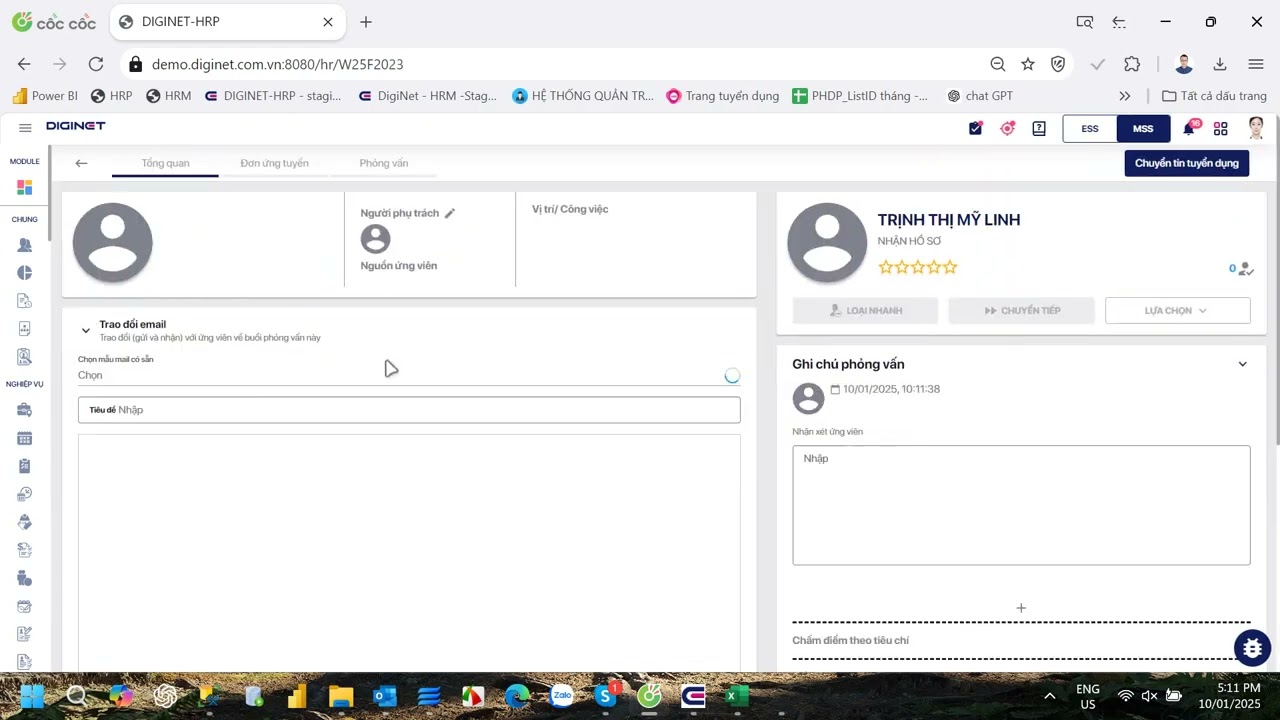Click the Tiêu đề subject input field

(x=409, y=410)
